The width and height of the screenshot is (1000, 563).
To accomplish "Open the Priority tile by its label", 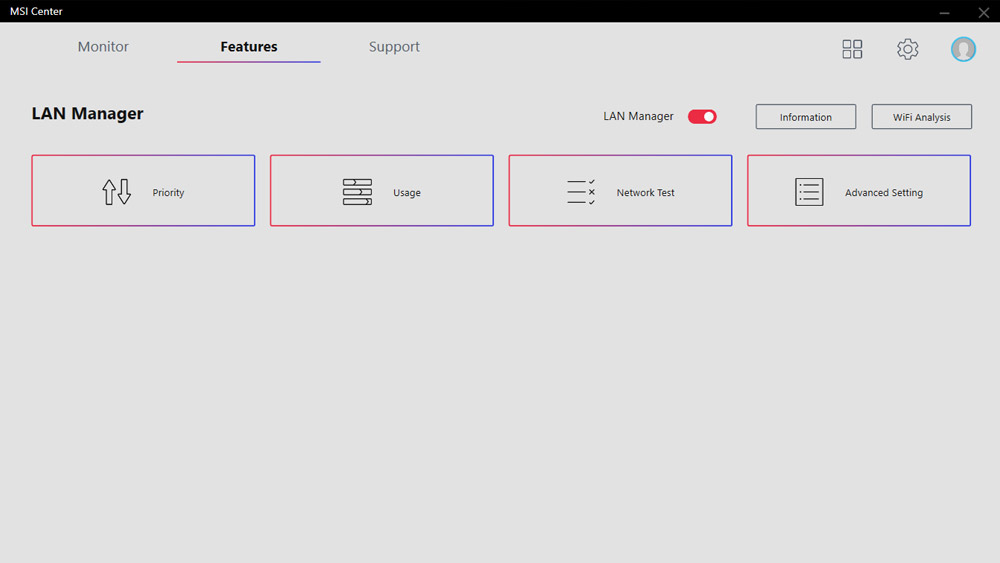I will 168,193.
